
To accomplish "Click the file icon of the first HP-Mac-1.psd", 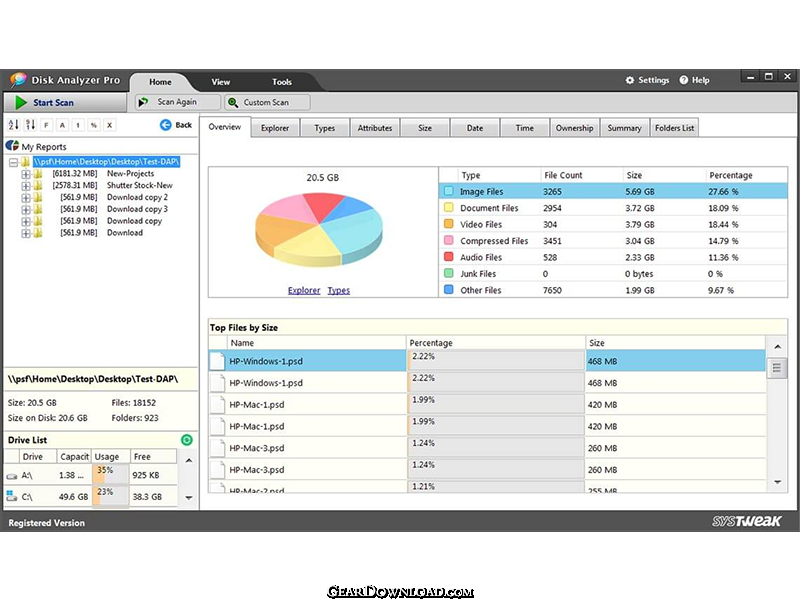I will point(217,405).
